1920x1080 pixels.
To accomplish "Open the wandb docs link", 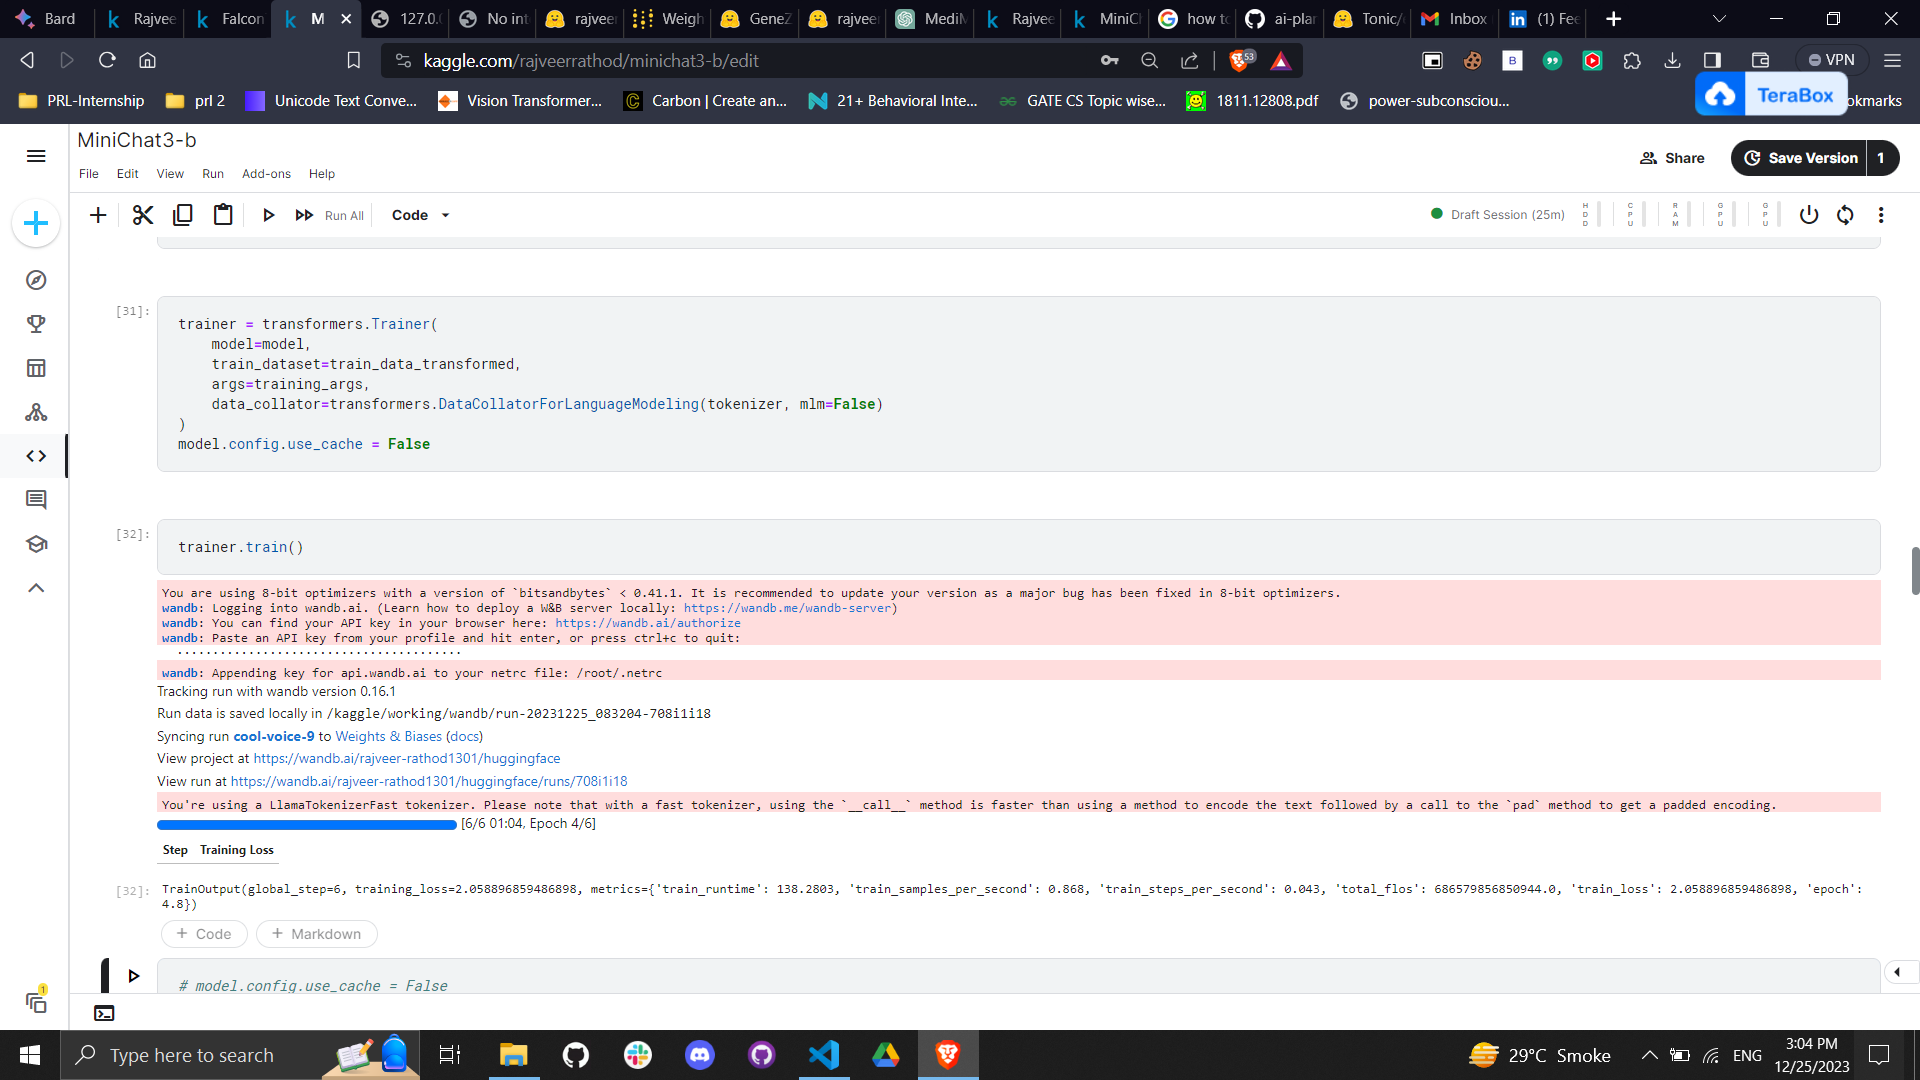I will click(464, 737).
